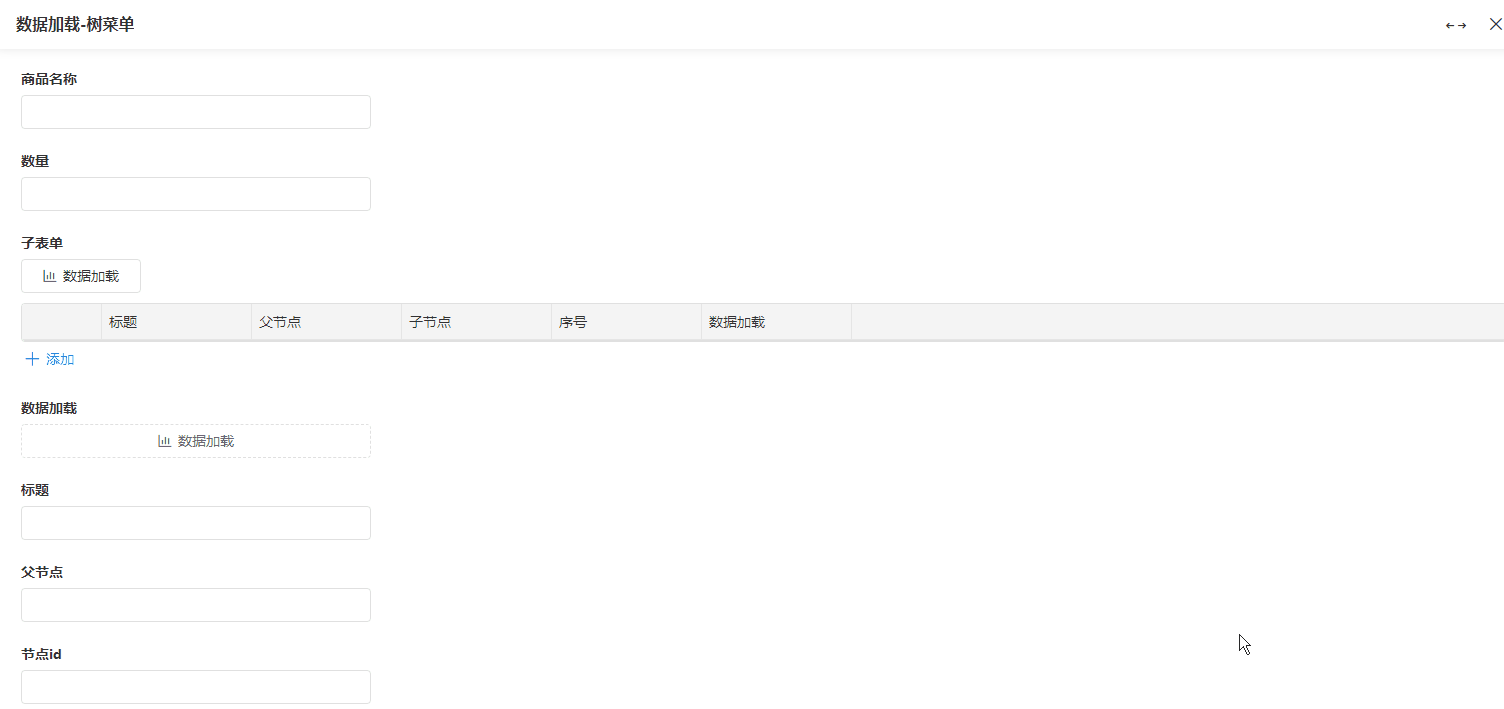Screen dimensions: 1504x709
Task: Select the 标题 column header
Action: pyautogui.click(x=175, y=322)
